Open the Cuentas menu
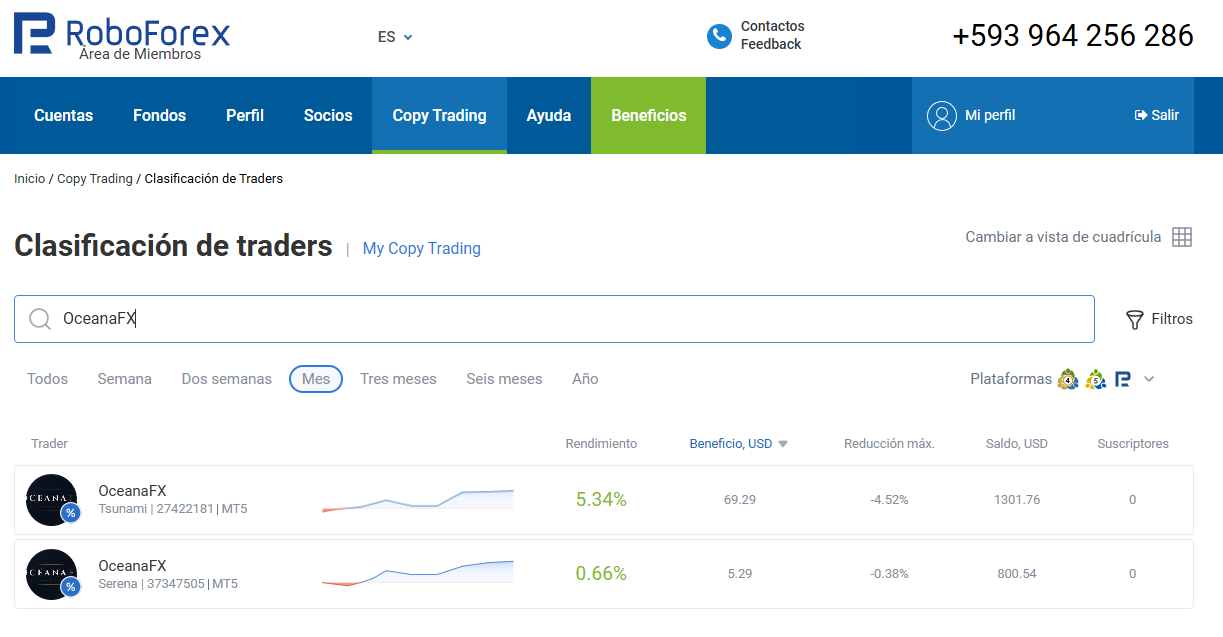The width and height of the screenshot is (1223, 637). [63, 116]
